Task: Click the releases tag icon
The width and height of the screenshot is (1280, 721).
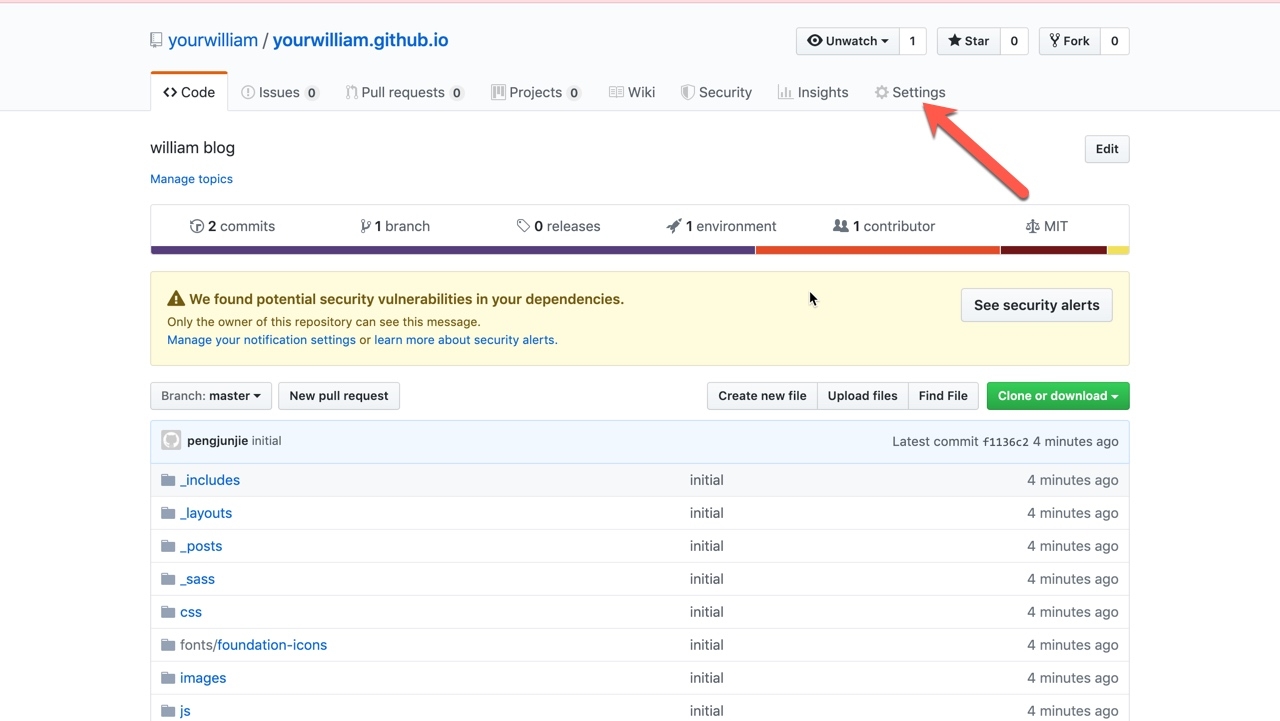Action: 523,226
